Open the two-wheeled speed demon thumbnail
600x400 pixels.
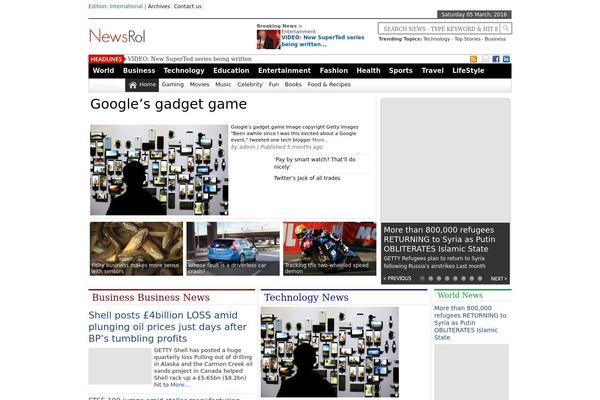point(329,249)
